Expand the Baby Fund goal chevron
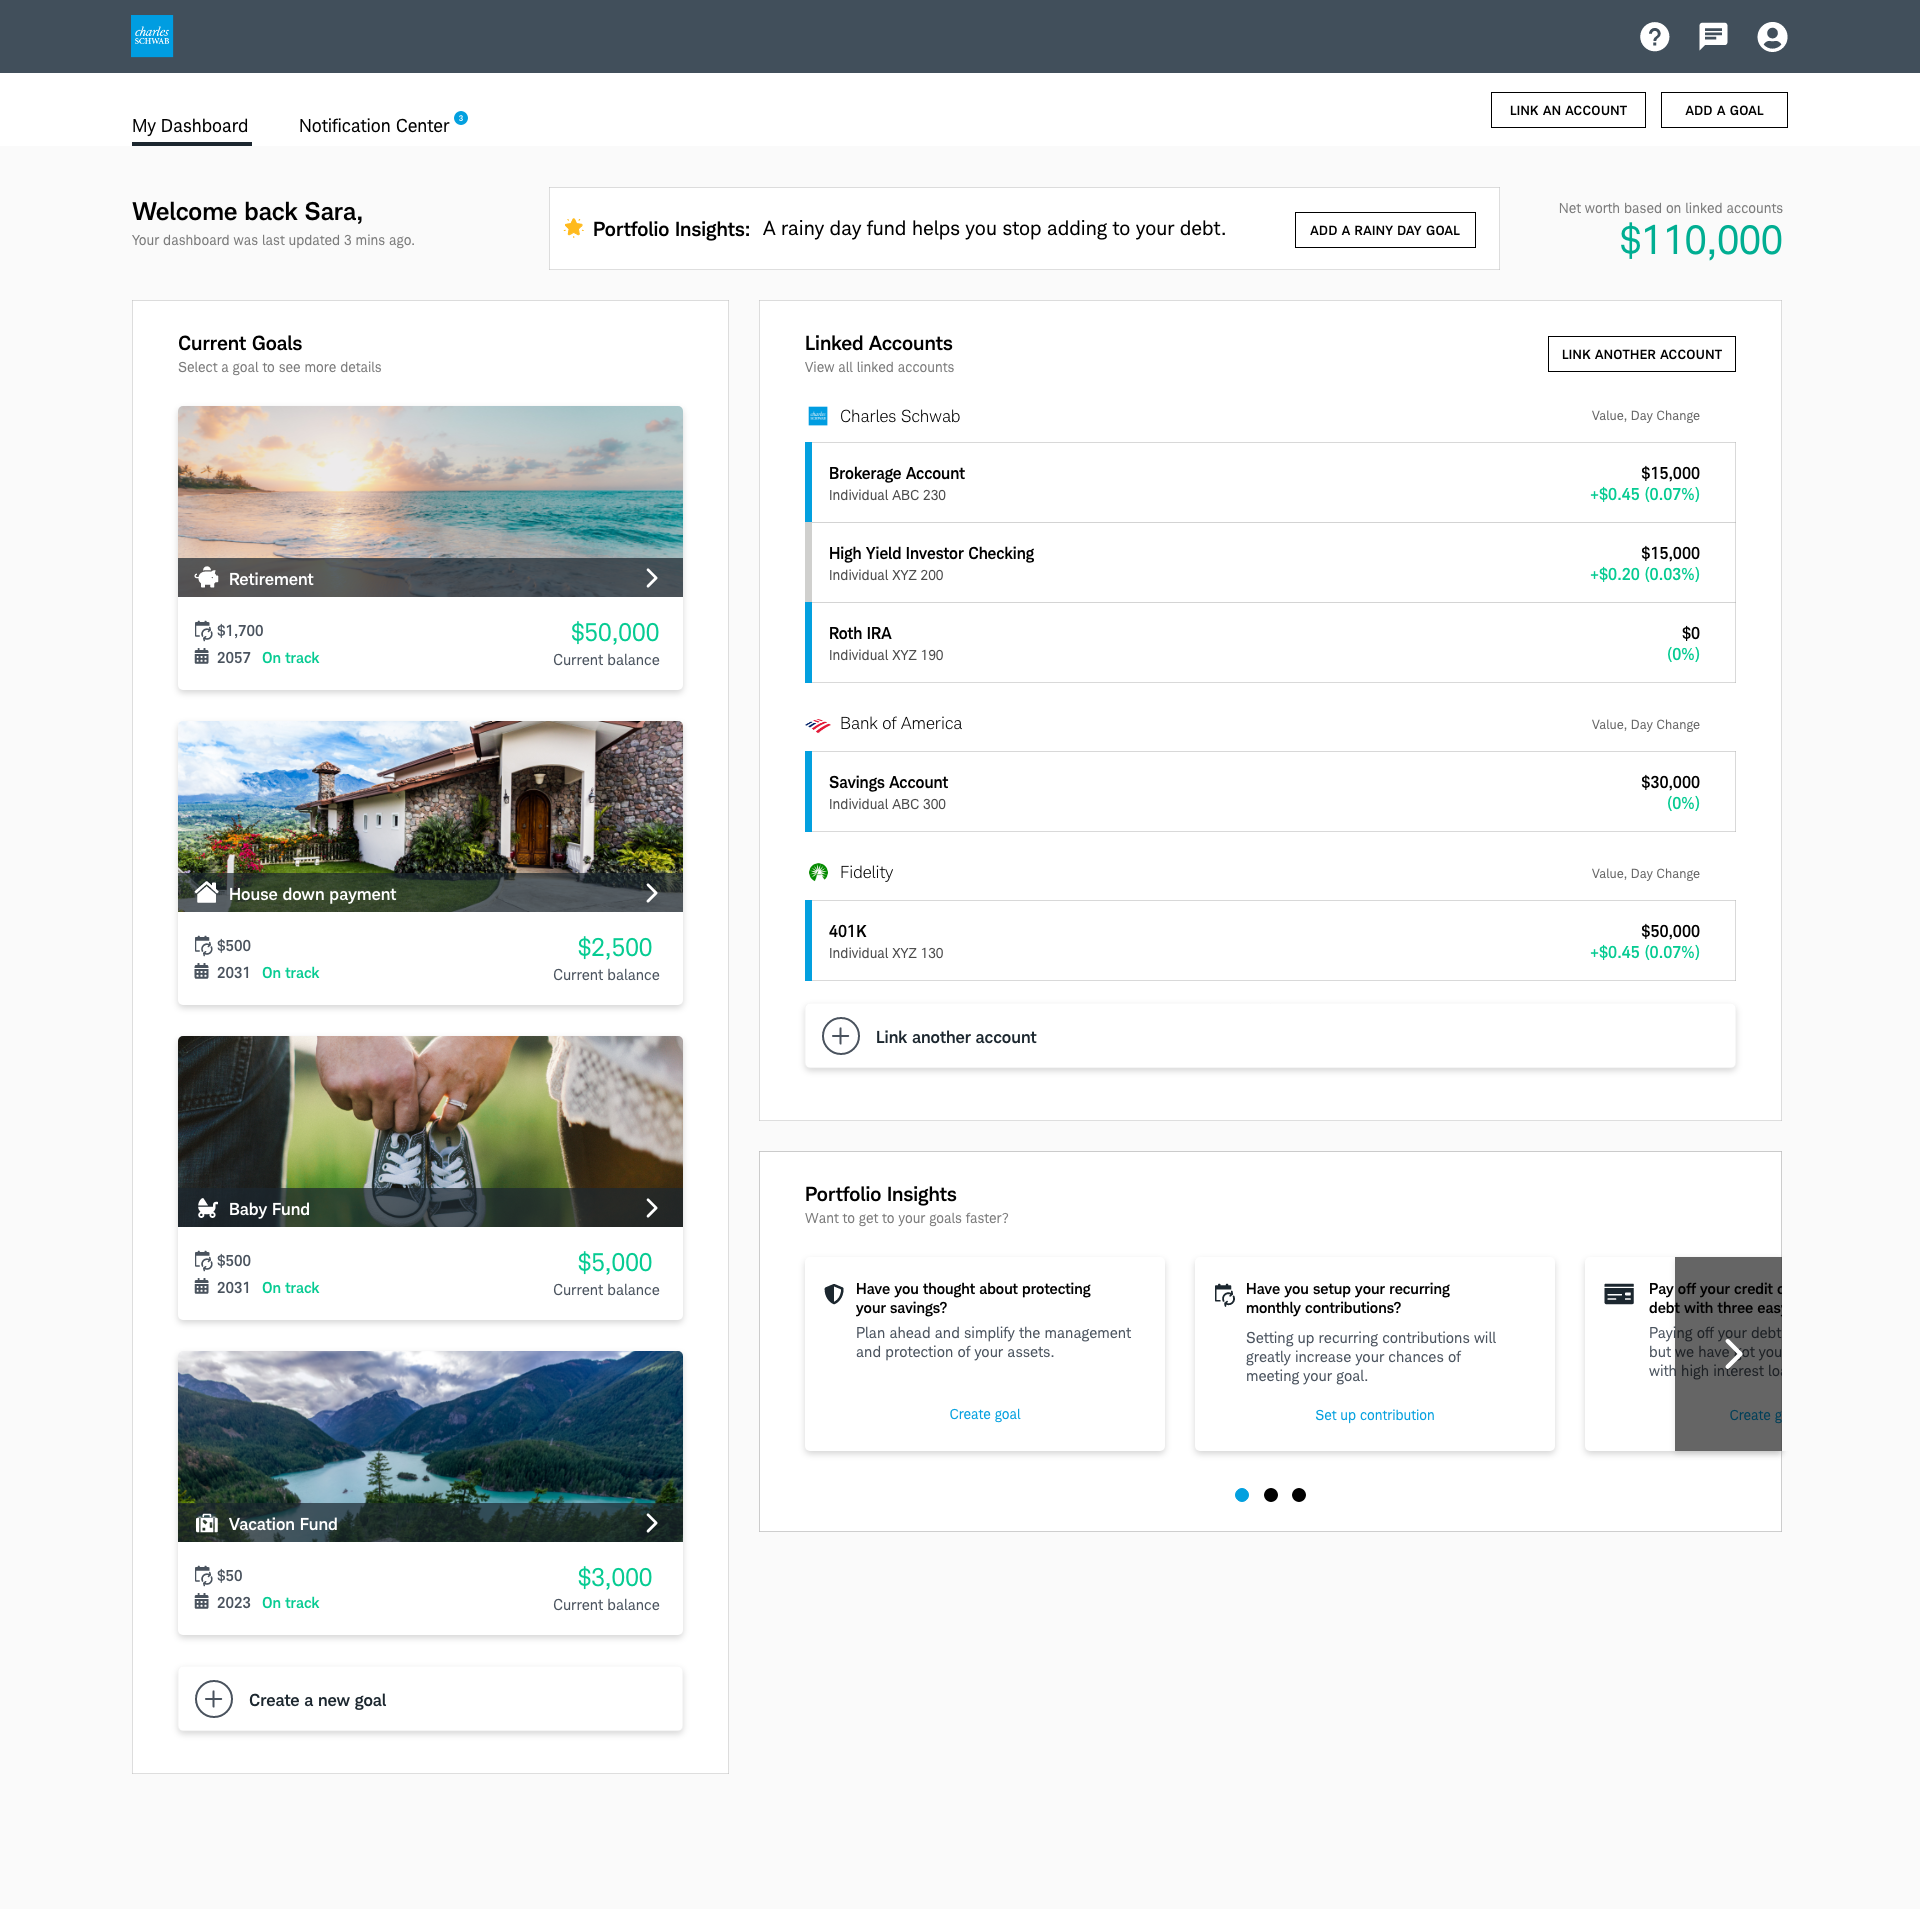The width and height of the screenshot is (1920, 1909). click(652, 1208)
